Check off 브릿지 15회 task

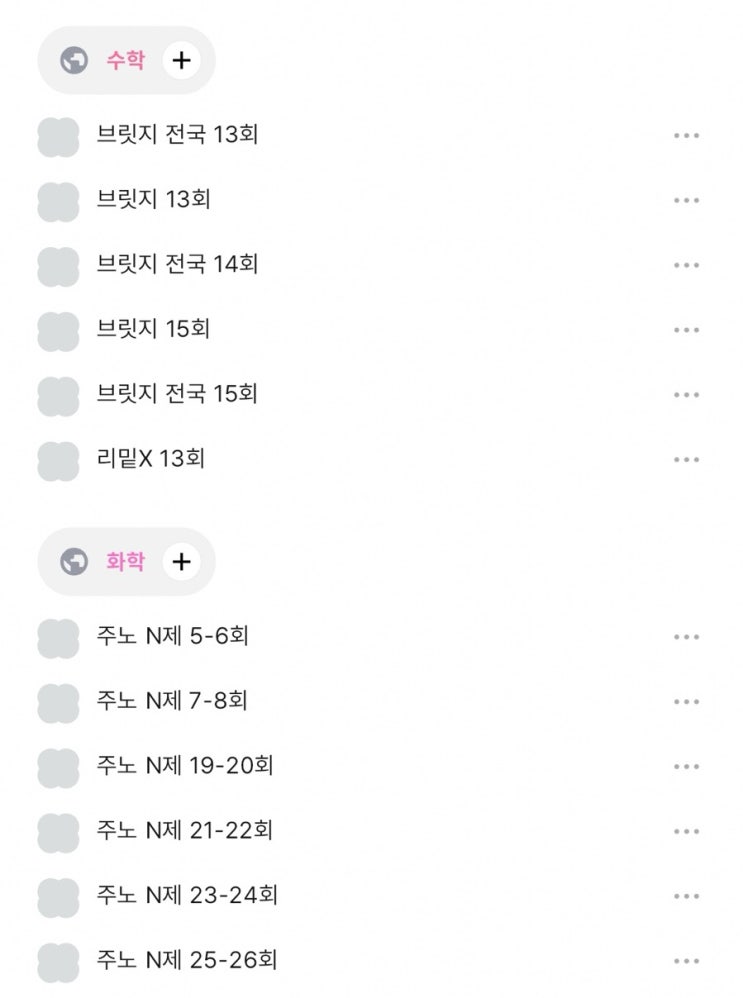pos(58,330)
